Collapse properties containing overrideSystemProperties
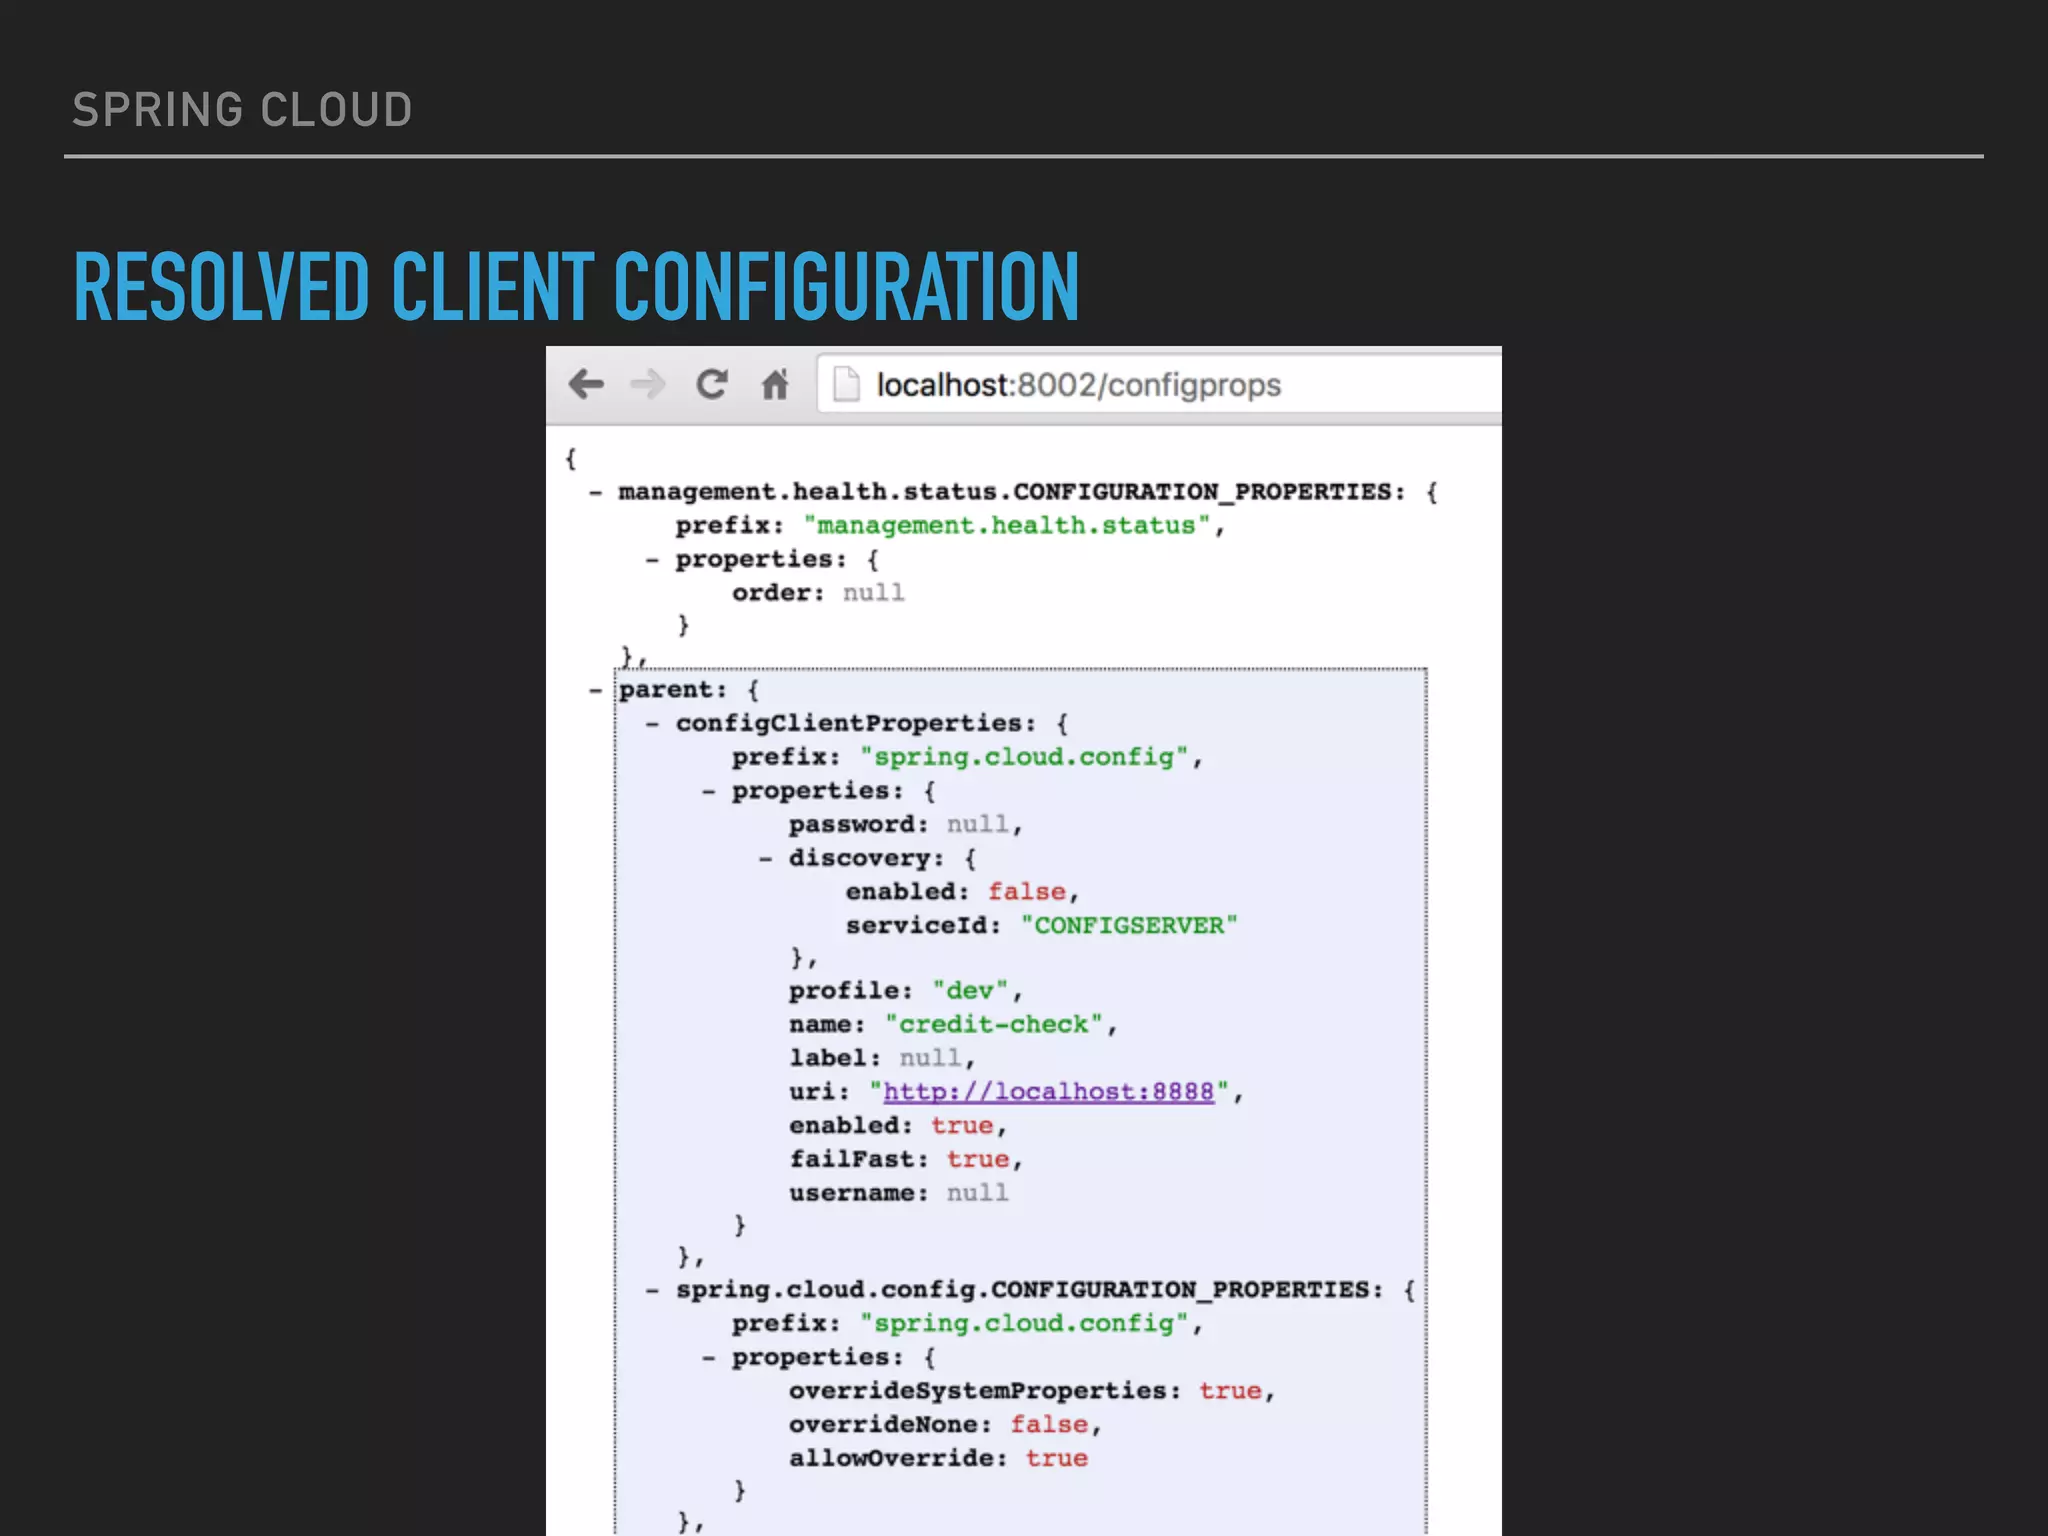 [709, 1358]
